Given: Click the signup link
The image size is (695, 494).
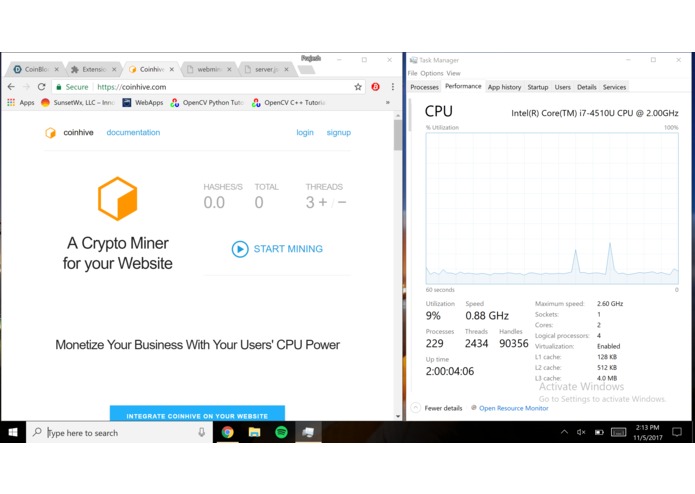Looking at the screenshot, I should tap(339, 132).
